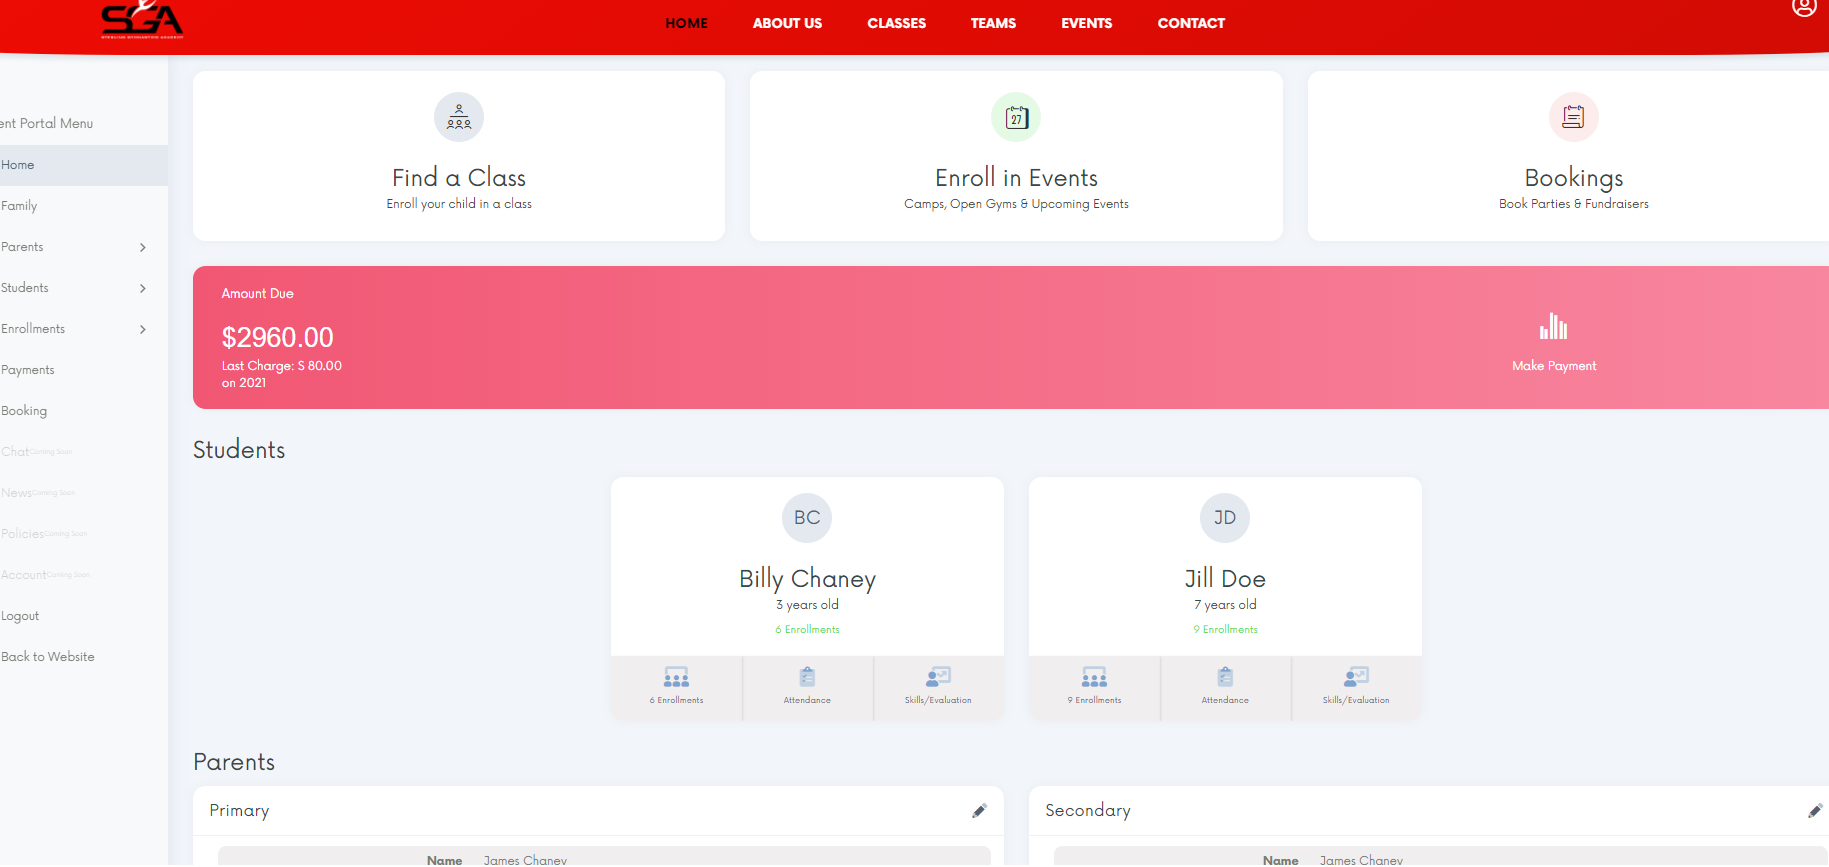
Task: Open the user account icon
Action: pos(1804,7)
